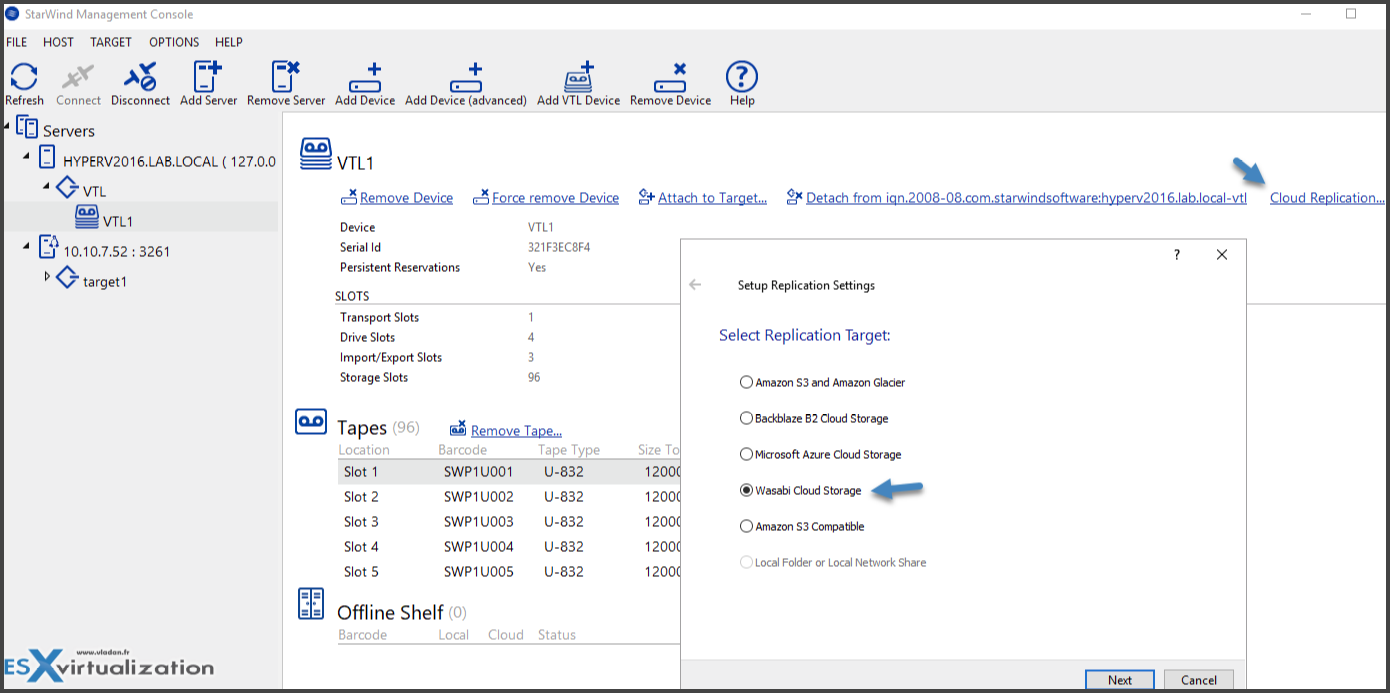Open the OPTIONS menu
1390x693 pixels.
tap(174, 42)
